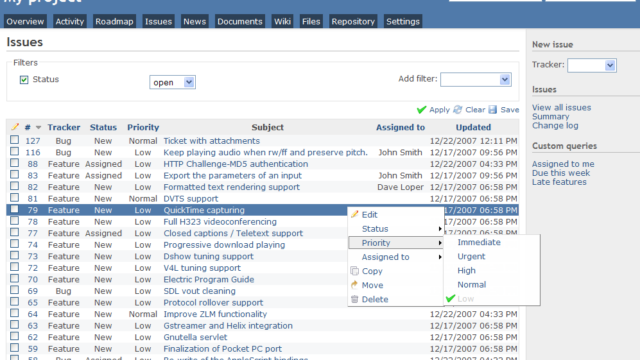Sort by the Tracker column header
This screenshot has width=640, height=360.
click(x=64, y=127)
